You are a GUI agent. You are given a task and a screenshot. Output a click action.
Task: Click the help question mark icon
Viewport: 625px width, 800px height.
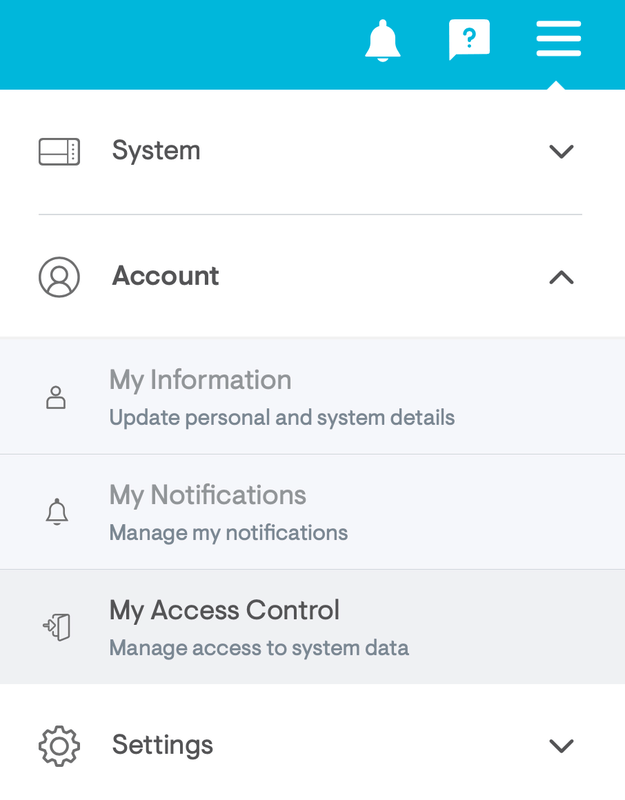click(x=469, y=41)
